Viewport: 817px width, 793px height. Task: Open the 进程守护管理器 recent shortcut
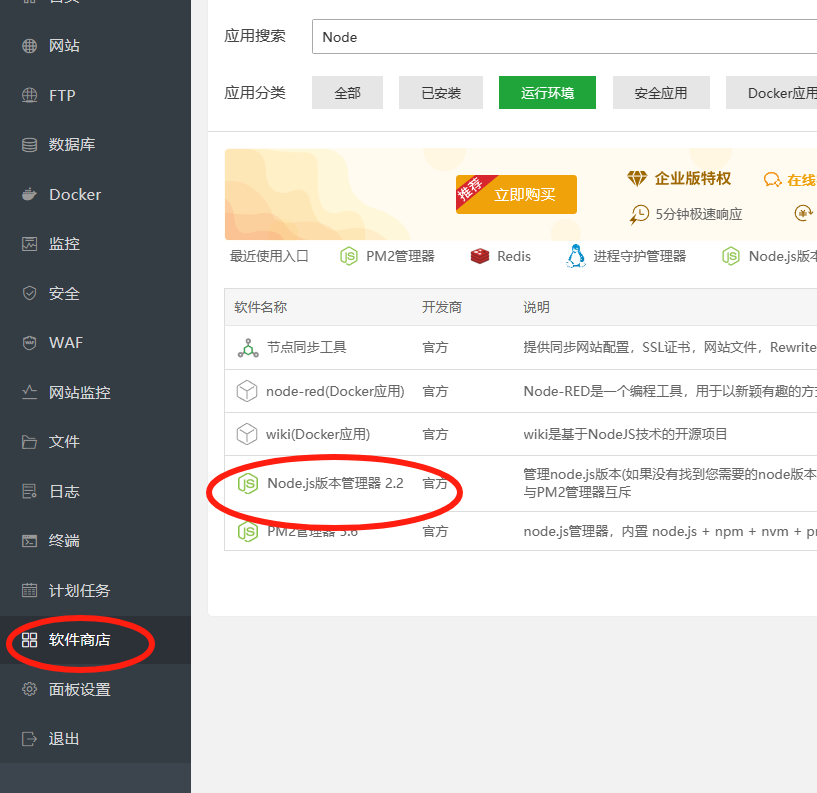click(x=626, y=256)
